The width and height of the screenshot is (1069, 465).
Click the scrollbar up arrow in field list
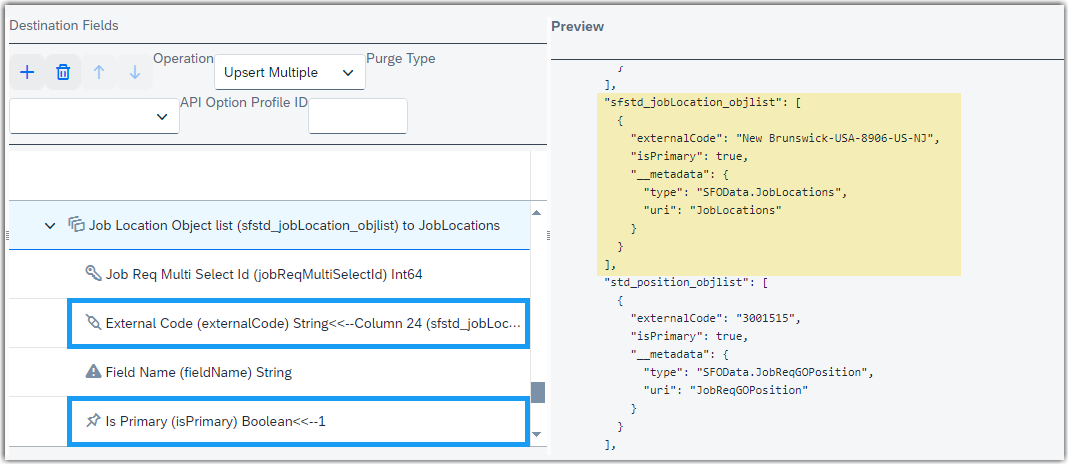coord(537,213)
